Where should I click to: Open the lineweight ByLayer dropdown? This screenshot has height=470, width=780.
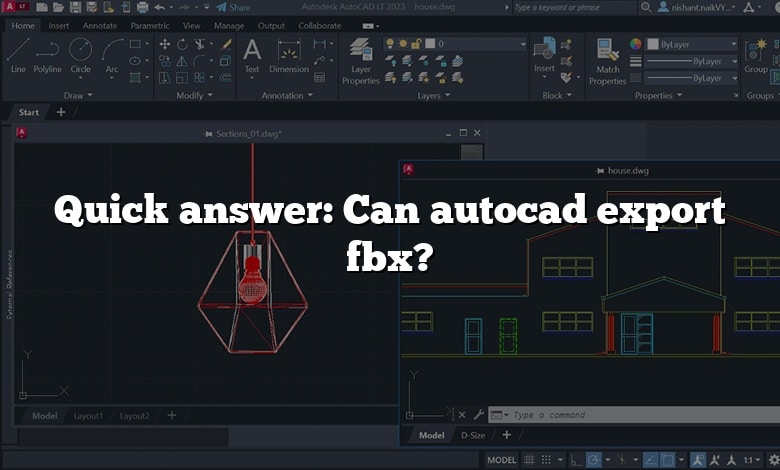691,61
